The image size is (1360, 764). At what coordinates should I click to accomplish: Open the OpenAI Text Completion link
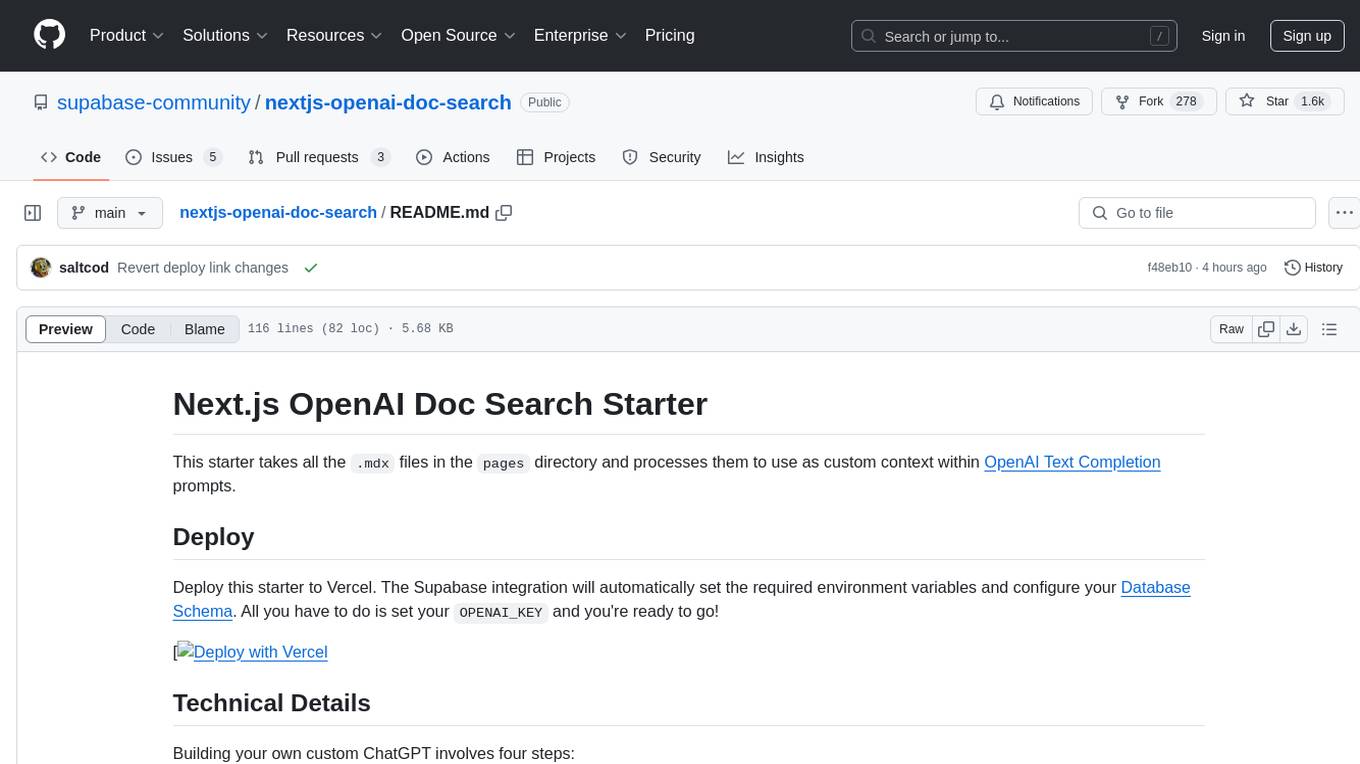(1072, 462)
